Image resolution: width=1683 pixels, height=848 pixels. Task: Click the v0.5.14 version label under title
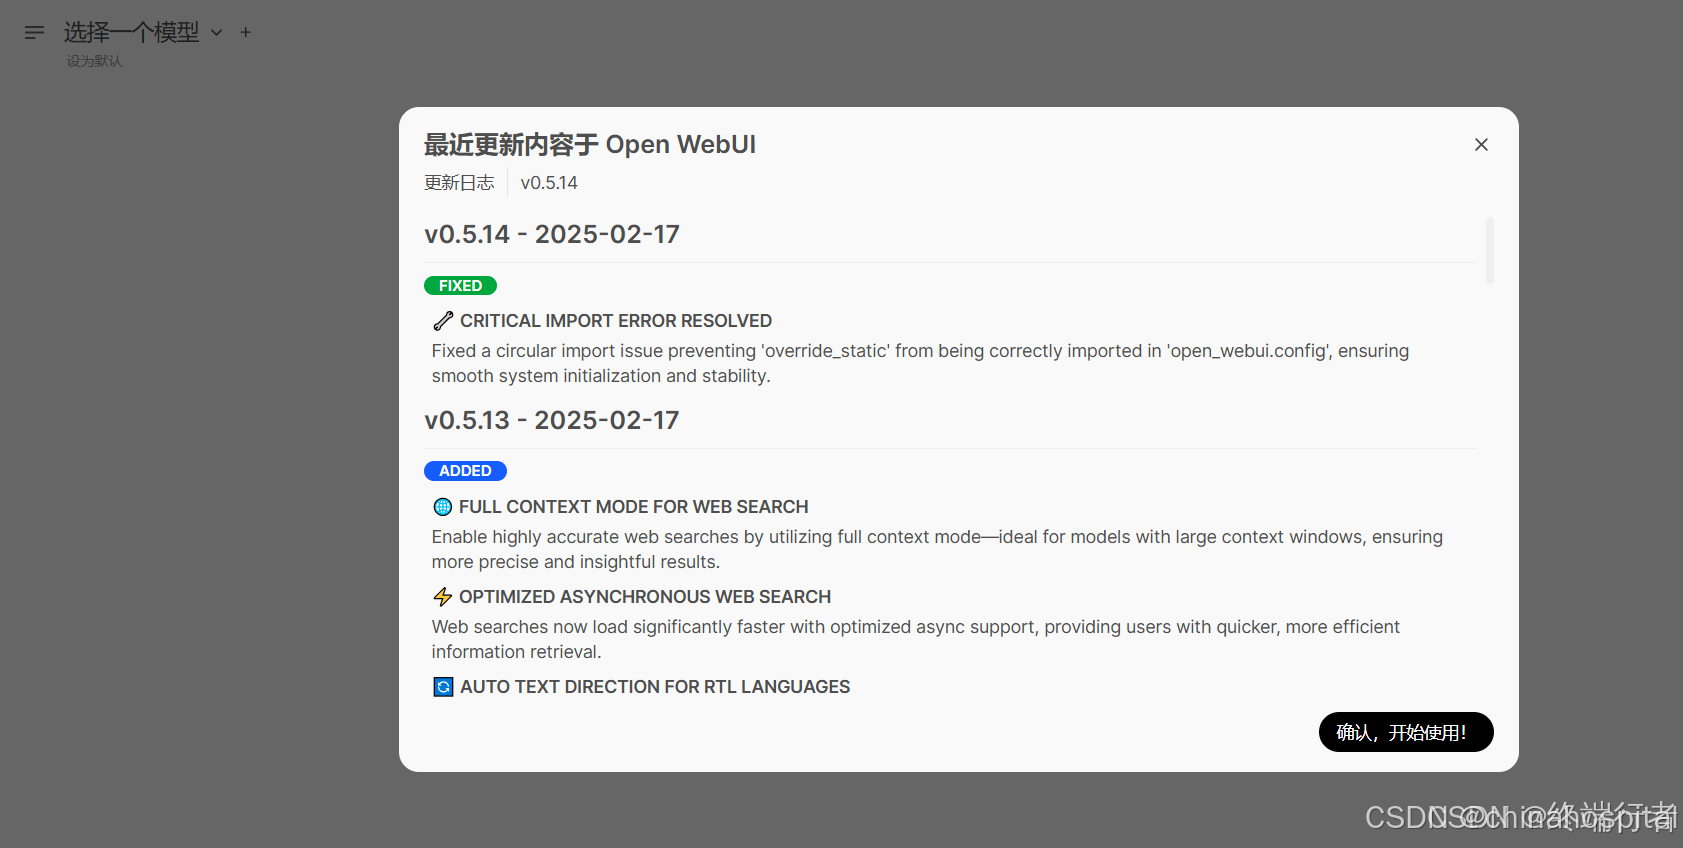[549, 183]
